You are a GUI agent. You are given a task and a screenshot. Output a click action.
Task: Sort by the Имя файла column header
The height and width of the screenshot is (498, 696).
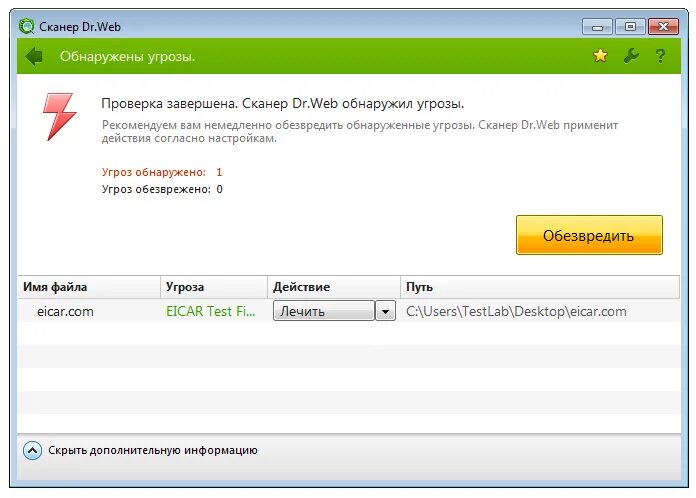(x=89, y=287)
